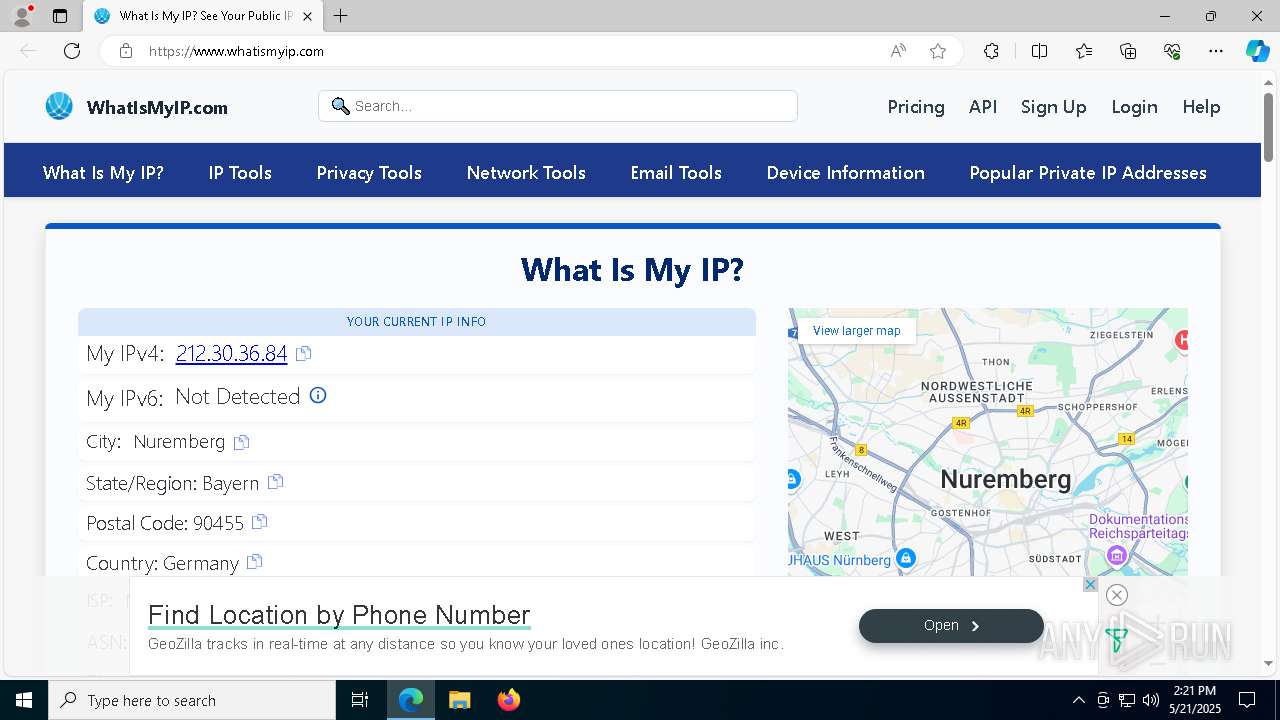
Task: Click the Sign Up link
Action: point(1053,107)
